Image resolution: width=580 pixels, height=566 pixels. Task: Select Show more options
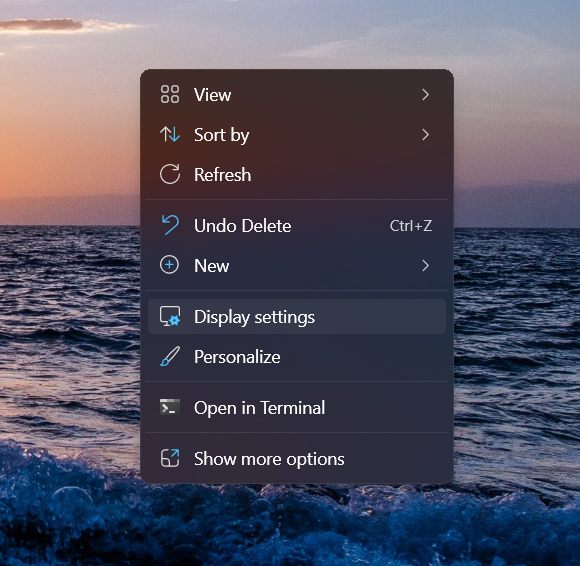click(x=297, y=459)
